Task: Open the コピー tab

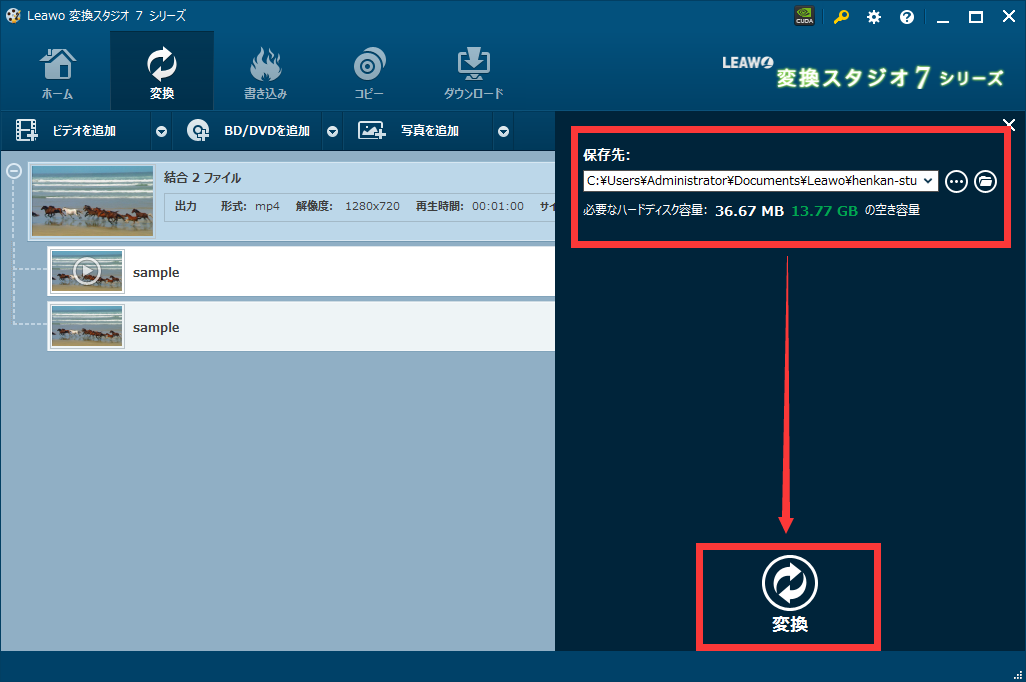Action: [369, 72]
